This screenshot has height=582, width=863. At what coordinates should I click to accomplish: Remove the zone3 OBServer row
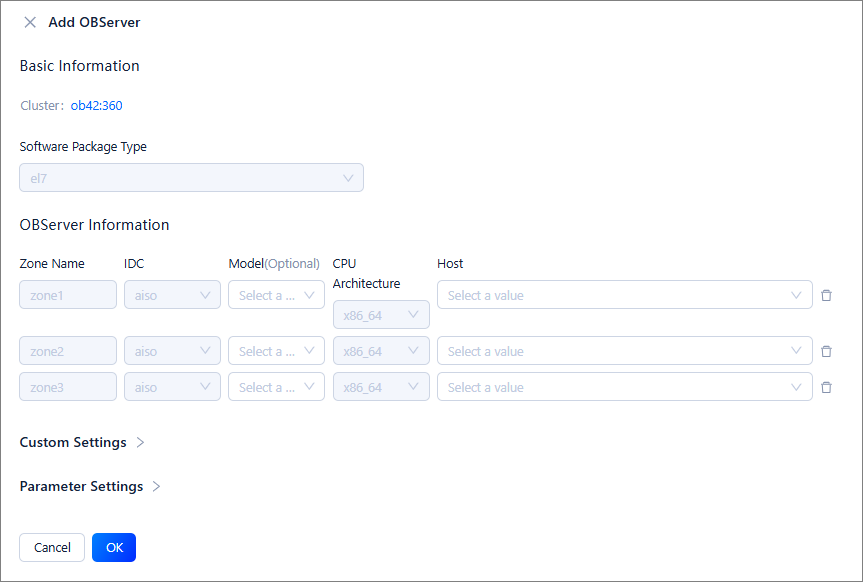[x=826, y=387]
